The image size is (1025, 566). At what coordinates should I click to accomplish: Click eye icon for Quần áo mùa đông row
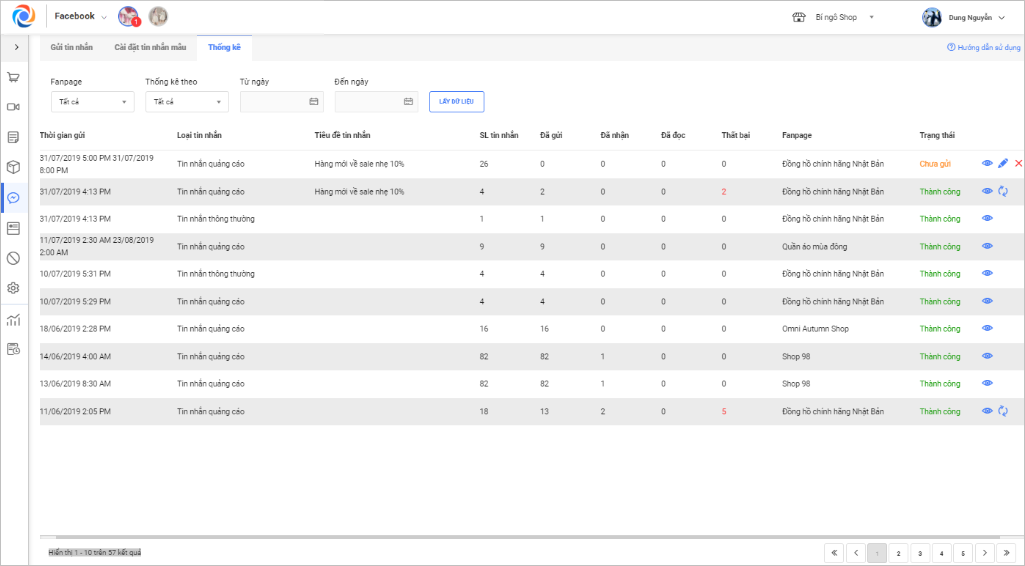coord(987,246)
